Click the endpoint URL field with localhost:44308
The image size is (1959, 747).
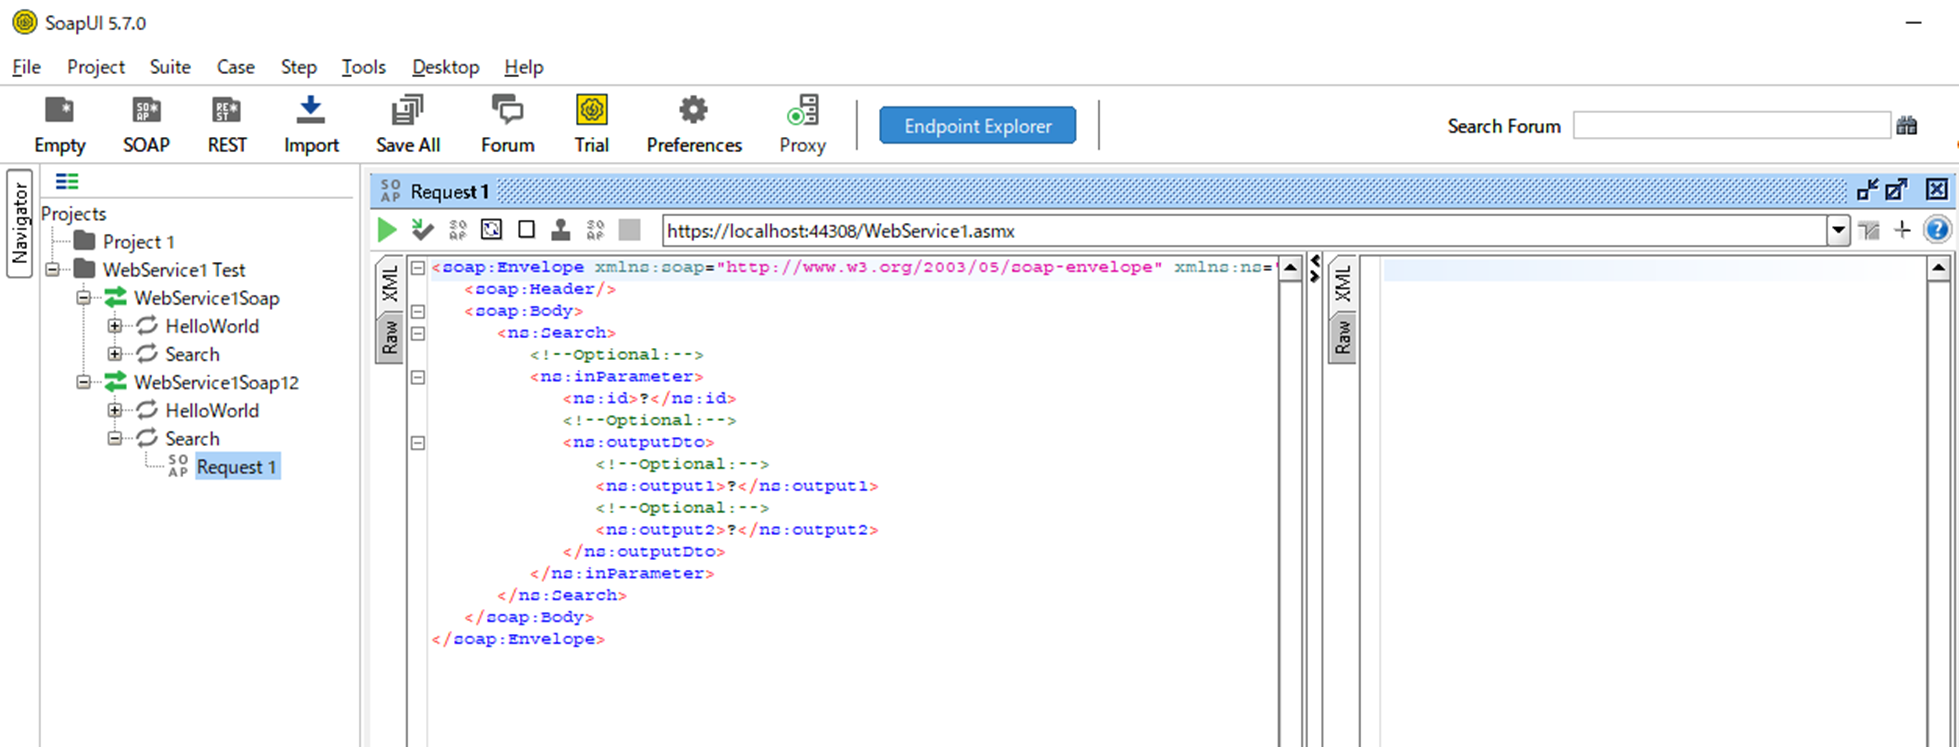tap(1244, 231)
